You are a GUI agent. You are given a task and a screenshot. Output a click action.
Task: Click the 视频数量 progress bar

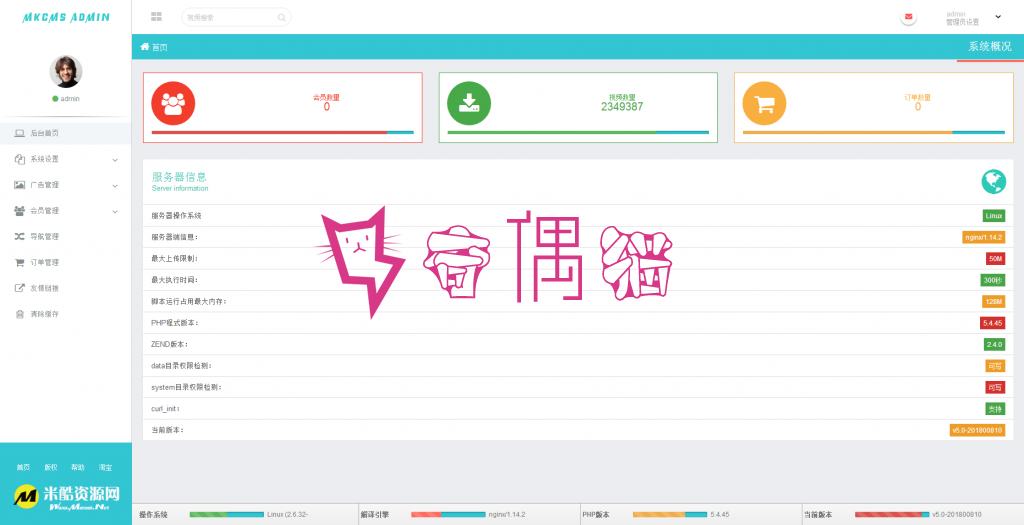click(x=578, y=132)
